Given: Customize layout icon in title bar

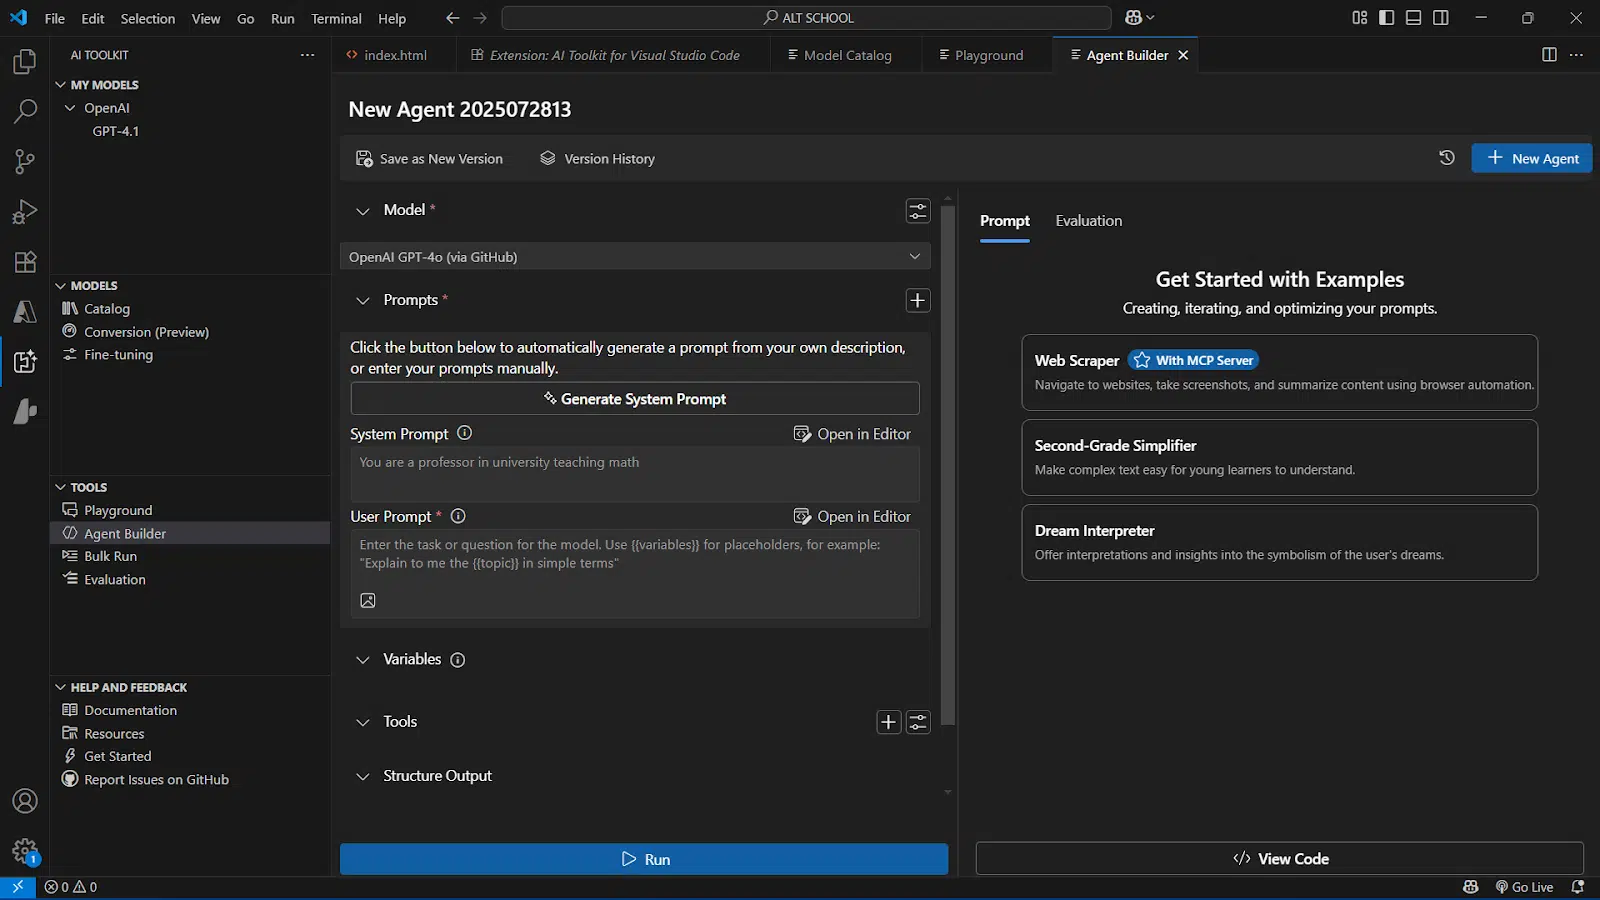Looking at the screenshot, I should pos(1359,17).
